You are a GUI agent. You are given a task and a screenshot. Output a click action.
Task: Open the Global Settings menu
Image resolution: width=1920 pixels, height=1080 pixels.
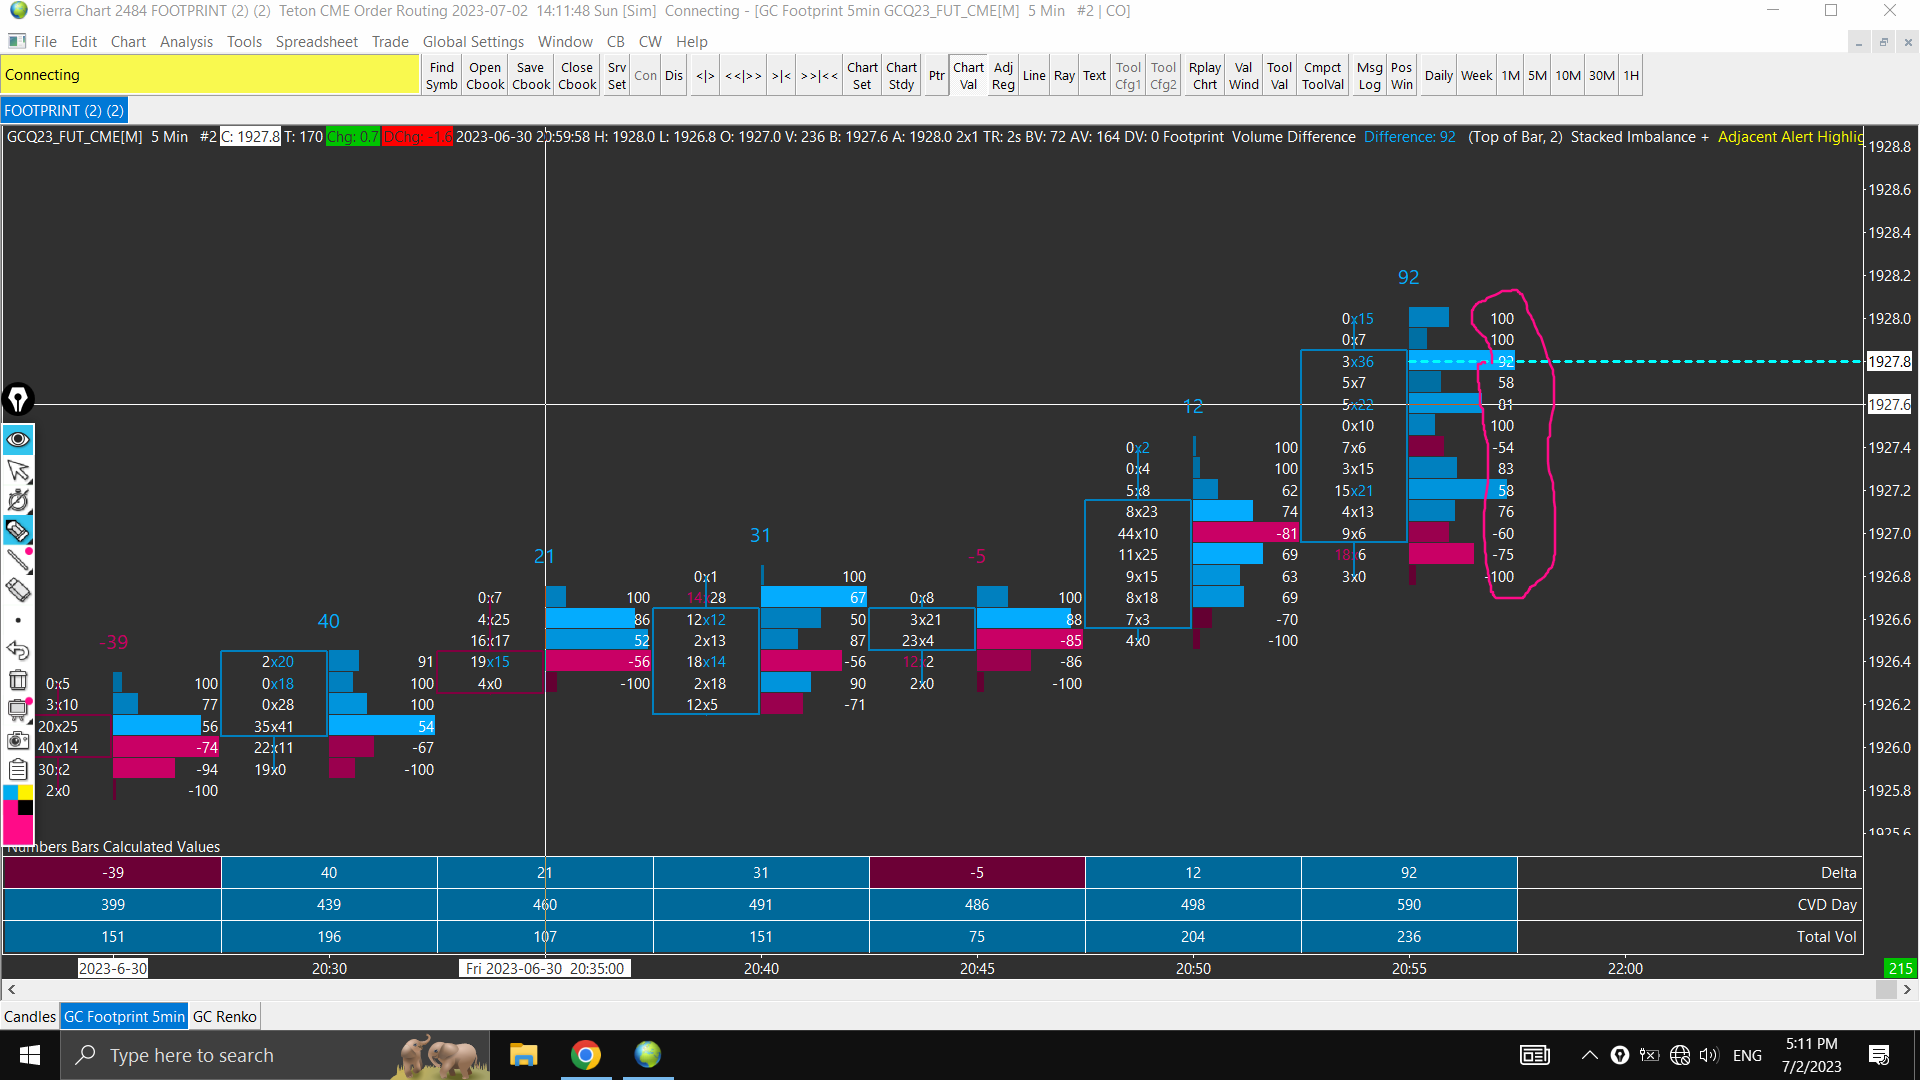(x=473, y=42)
